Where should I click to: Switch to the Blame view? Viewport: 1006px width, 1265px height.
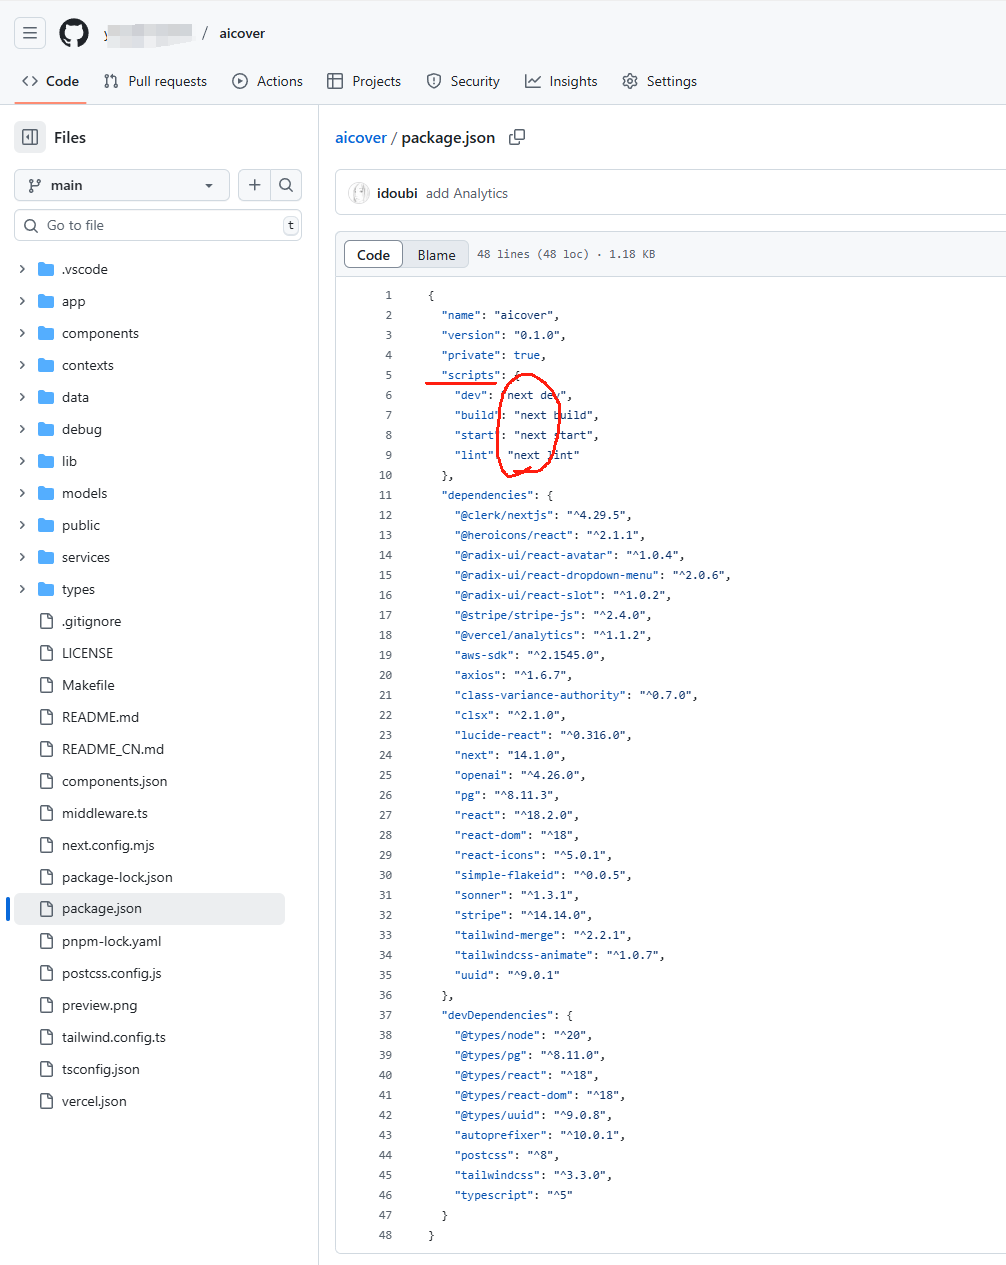pos(436,255)
